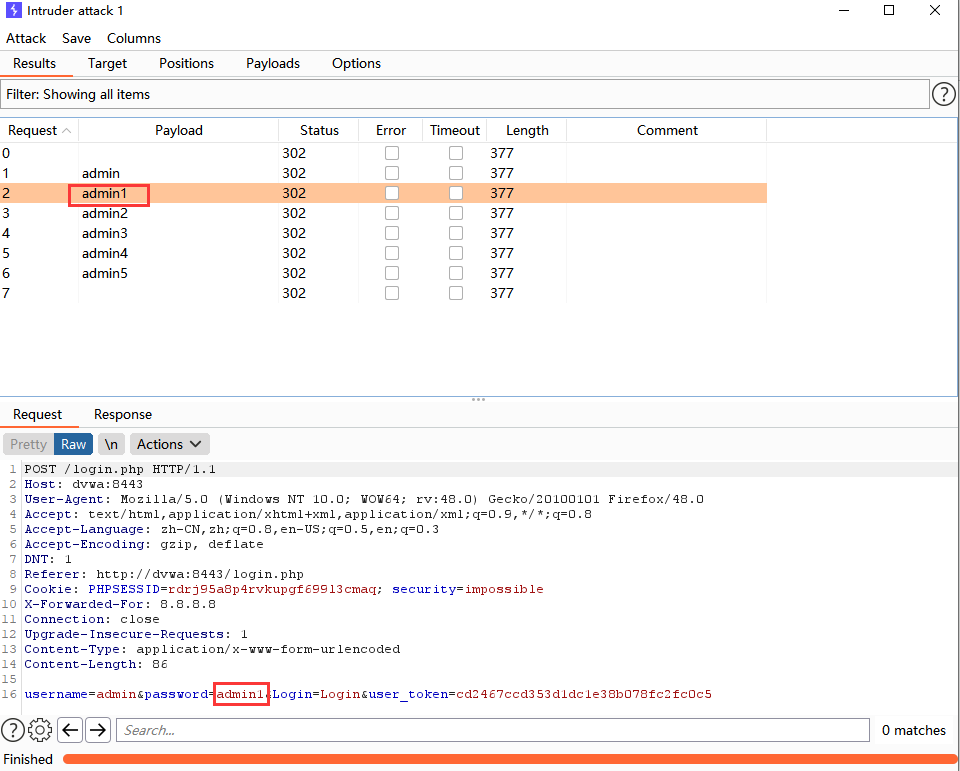This screenshot has height=771, width=960.
Task: Switch to the Pretty request view
Action: click(x=27, y=443)
